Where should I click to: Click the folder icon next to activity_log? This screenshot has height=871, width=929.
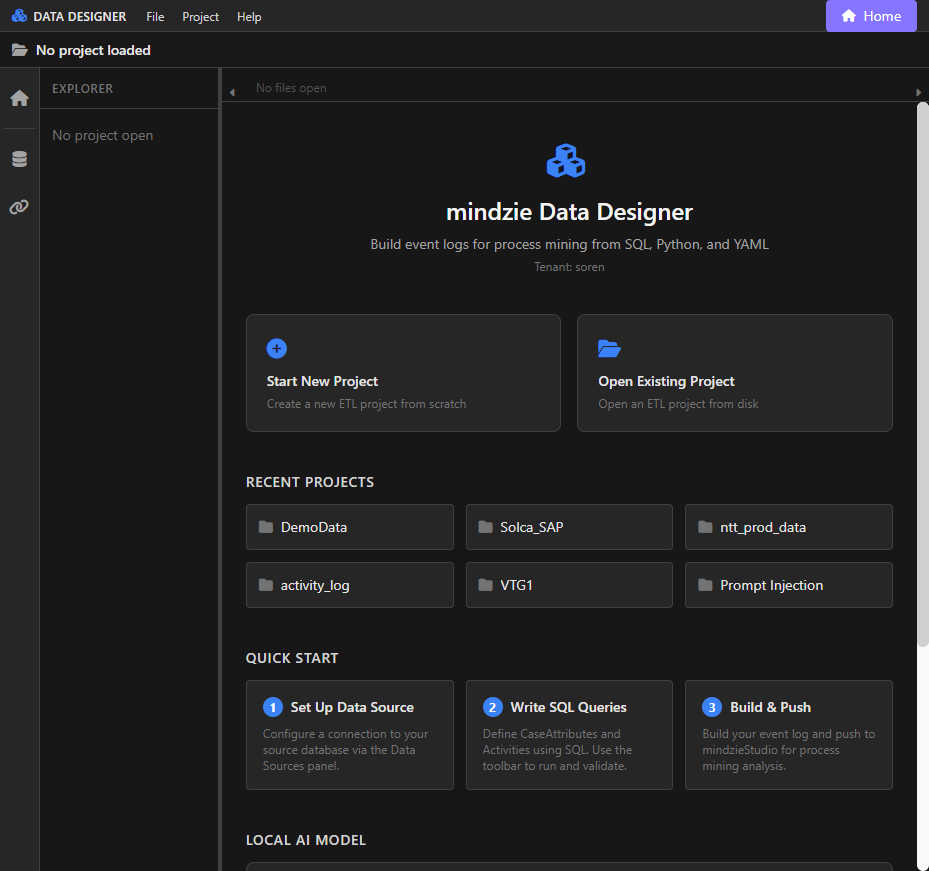tap(266, 585)
